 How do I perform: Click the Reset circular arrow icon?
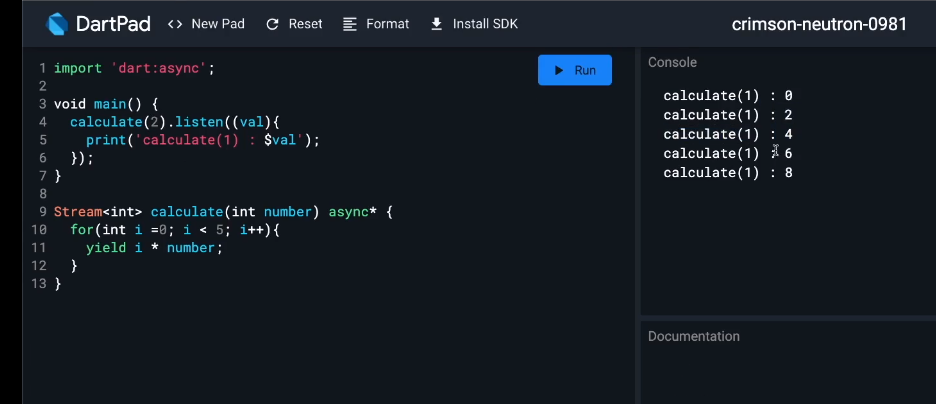(272, 24)
